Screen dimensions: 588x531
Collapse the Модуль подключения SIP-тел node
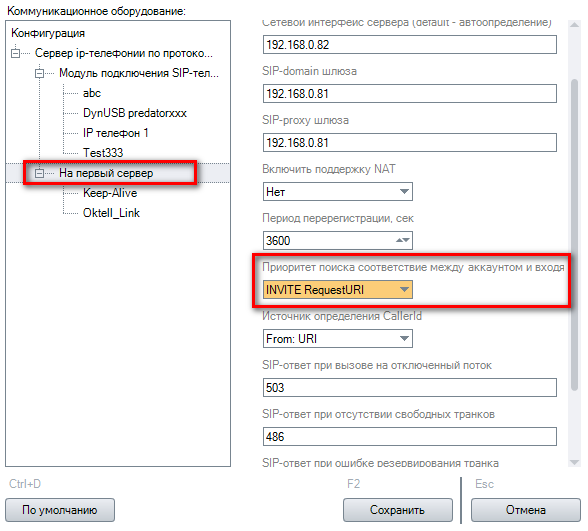[x=39, y=73]
